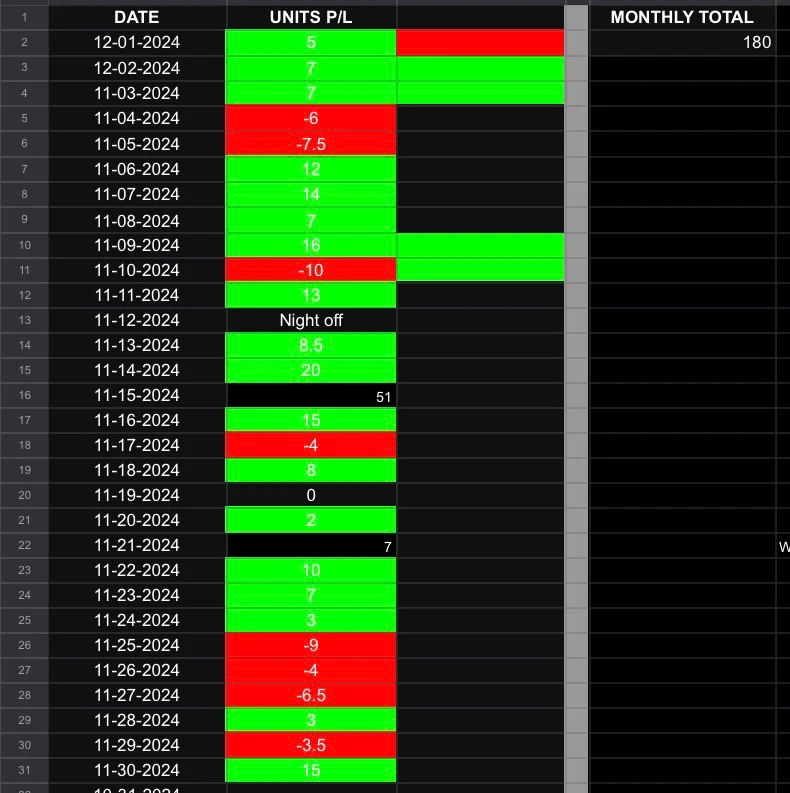Select the date cell 11-05-2024
The height and width of the screenshot is (793, 790).
tap(137, 144)
